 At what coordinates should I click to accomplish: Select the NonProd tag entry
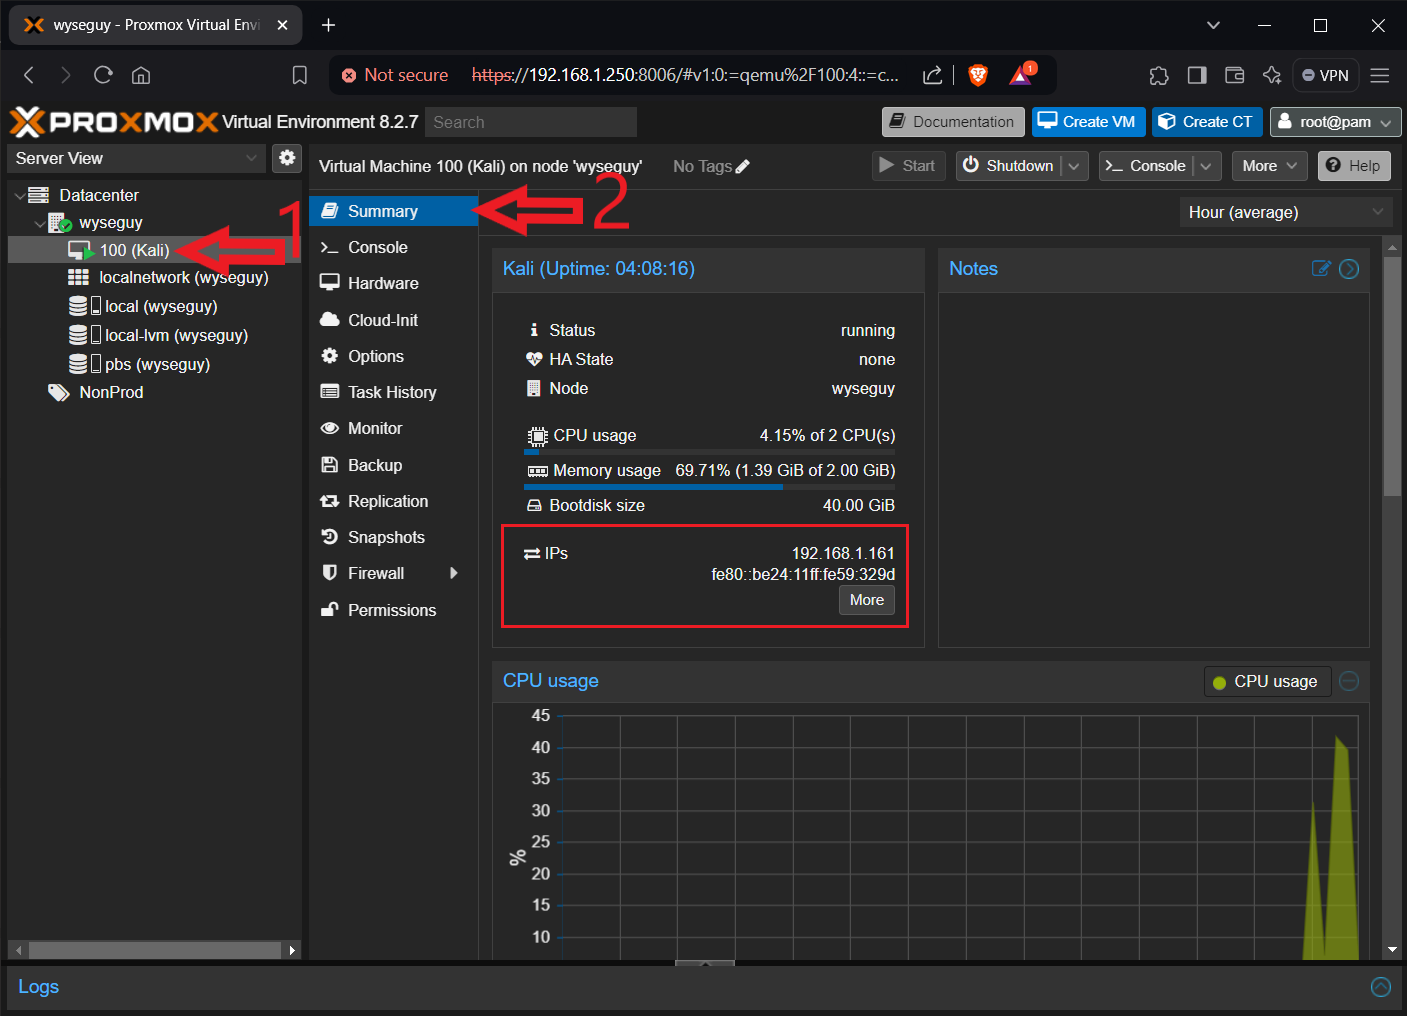[154, 392]
